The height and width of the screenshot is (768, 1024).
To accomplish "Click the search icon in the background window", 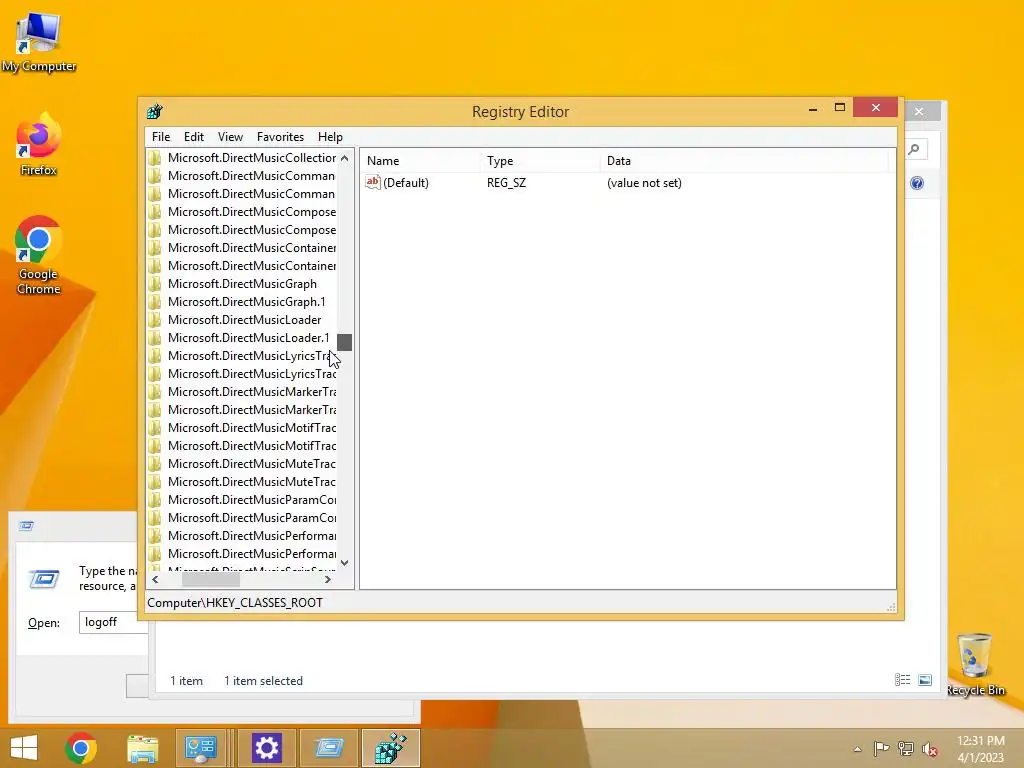I will pyautogui.click(x=914, y=150).
